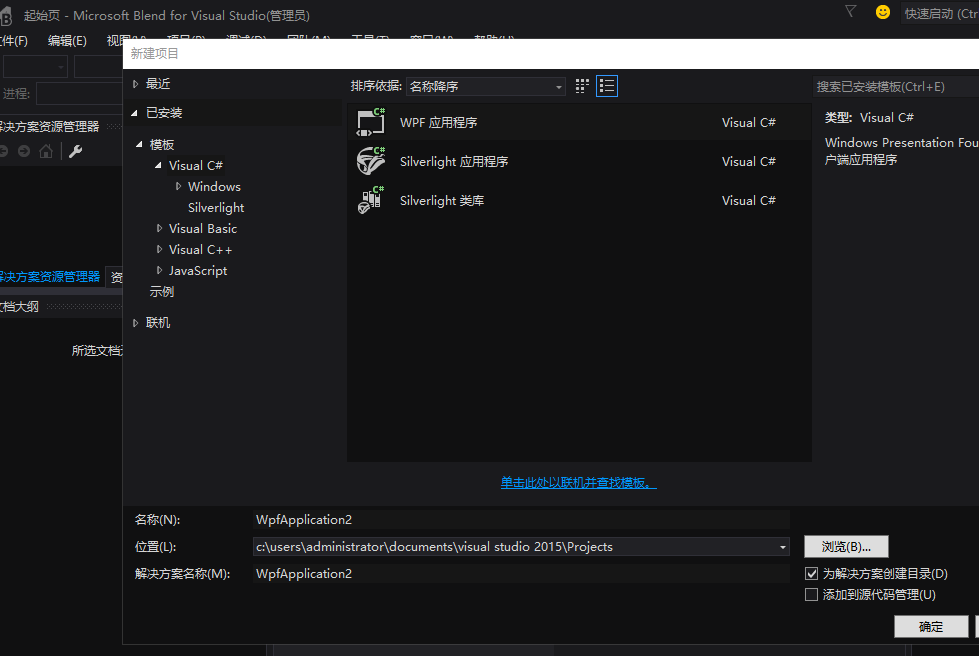Click the 名称 input field
Screen dimensions: 979x656
coord(520,519)
